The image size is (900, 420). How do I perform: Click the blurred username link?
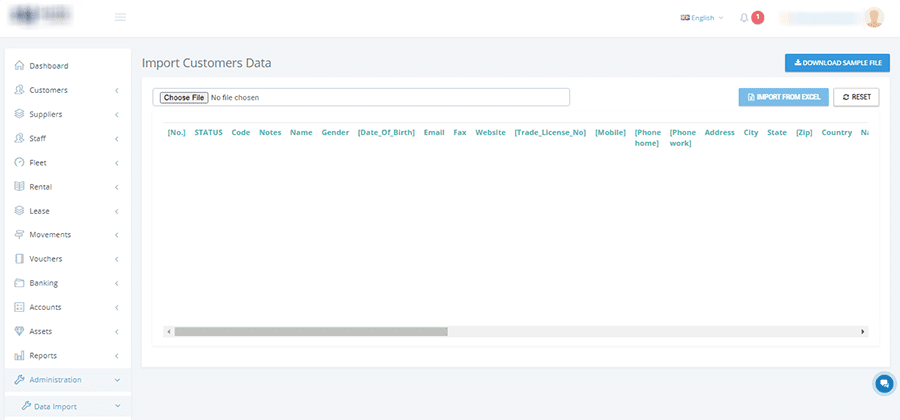(x=821, y=18)
